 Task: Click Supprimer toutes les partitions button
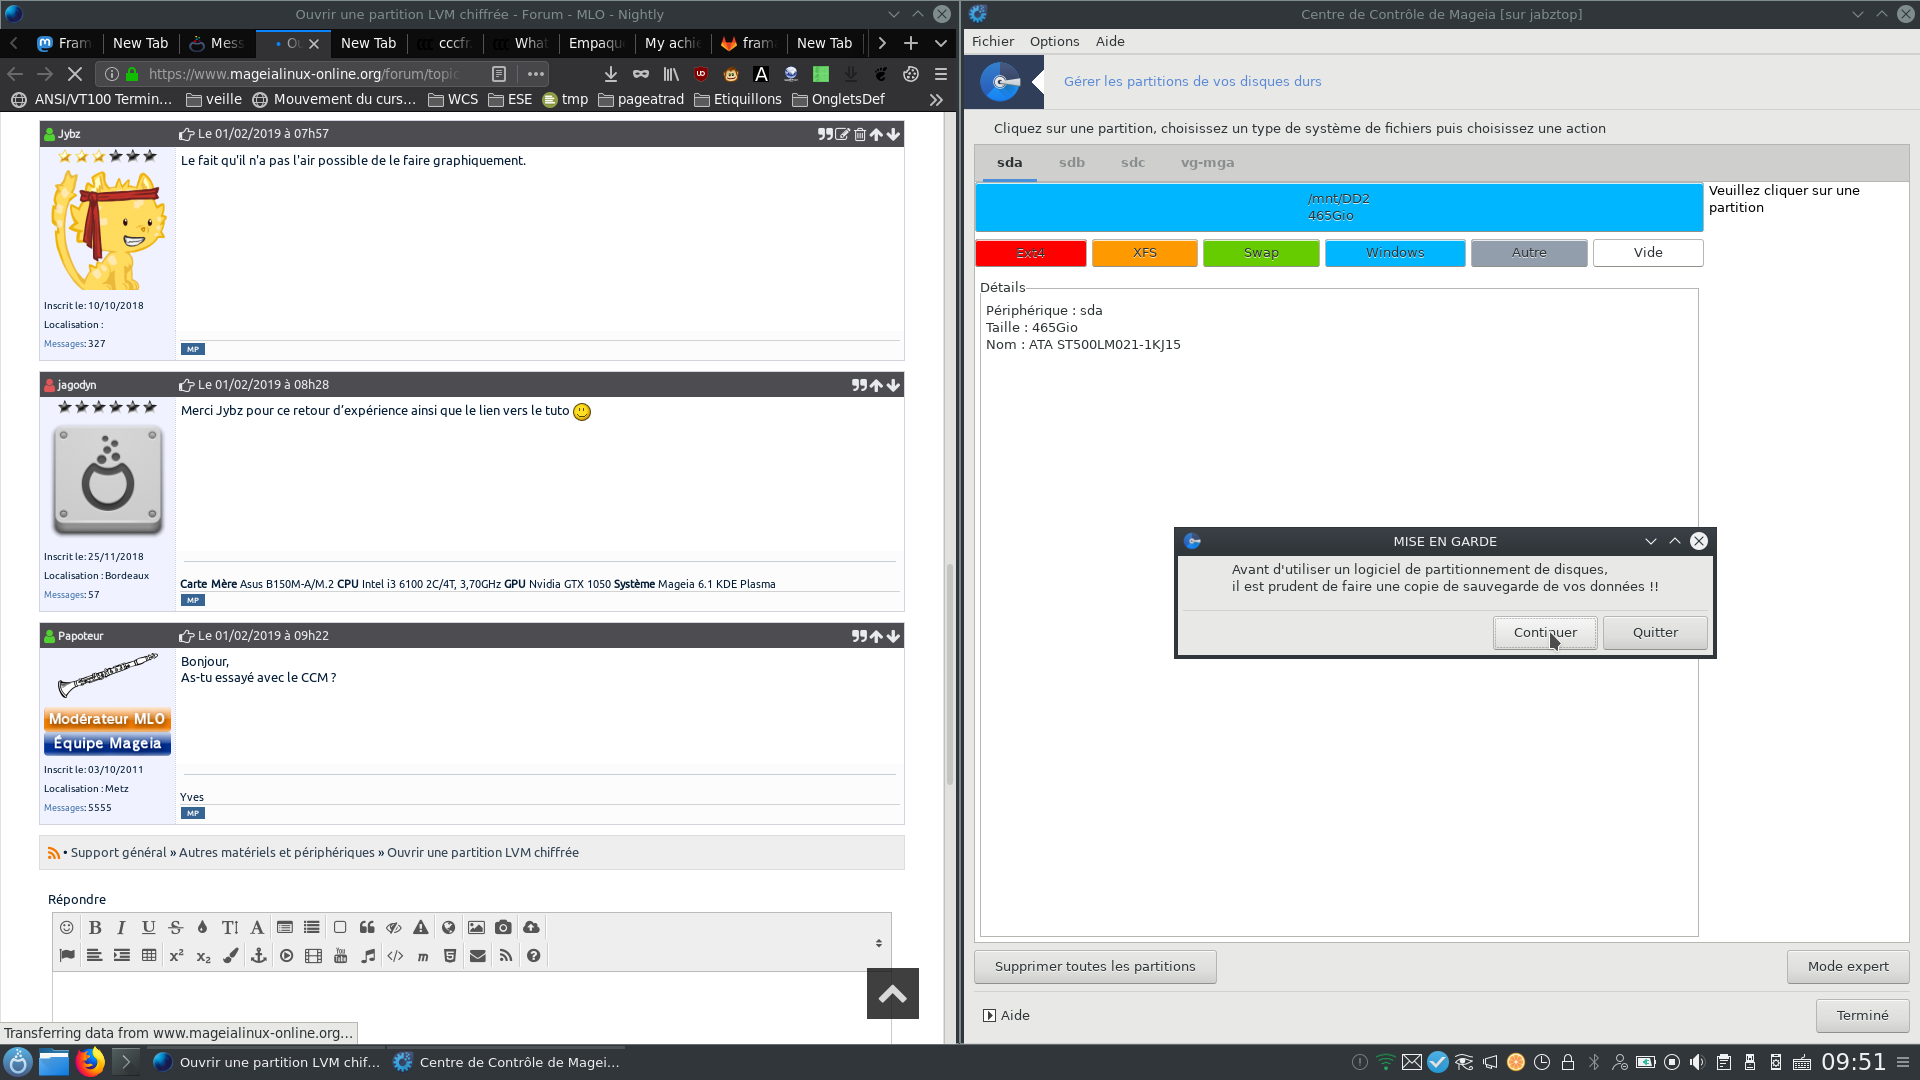click(1095, 966)
